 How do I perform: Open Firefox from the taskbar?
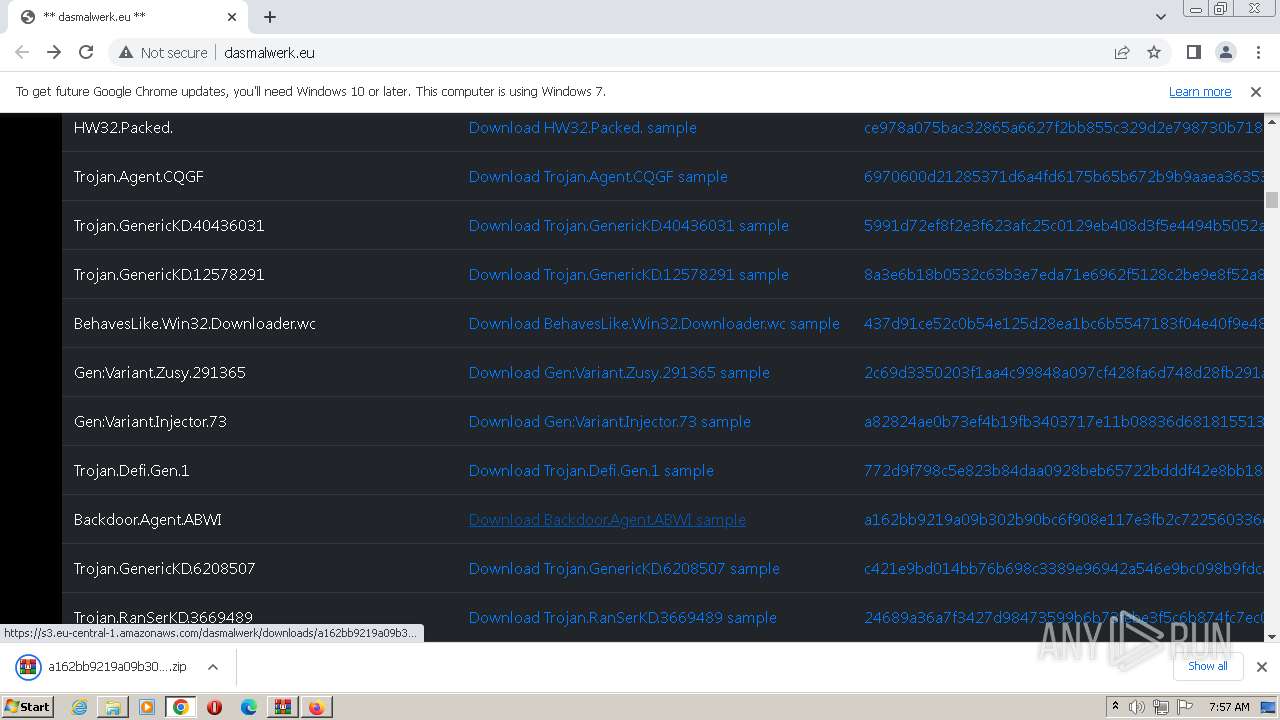(316, 707)
